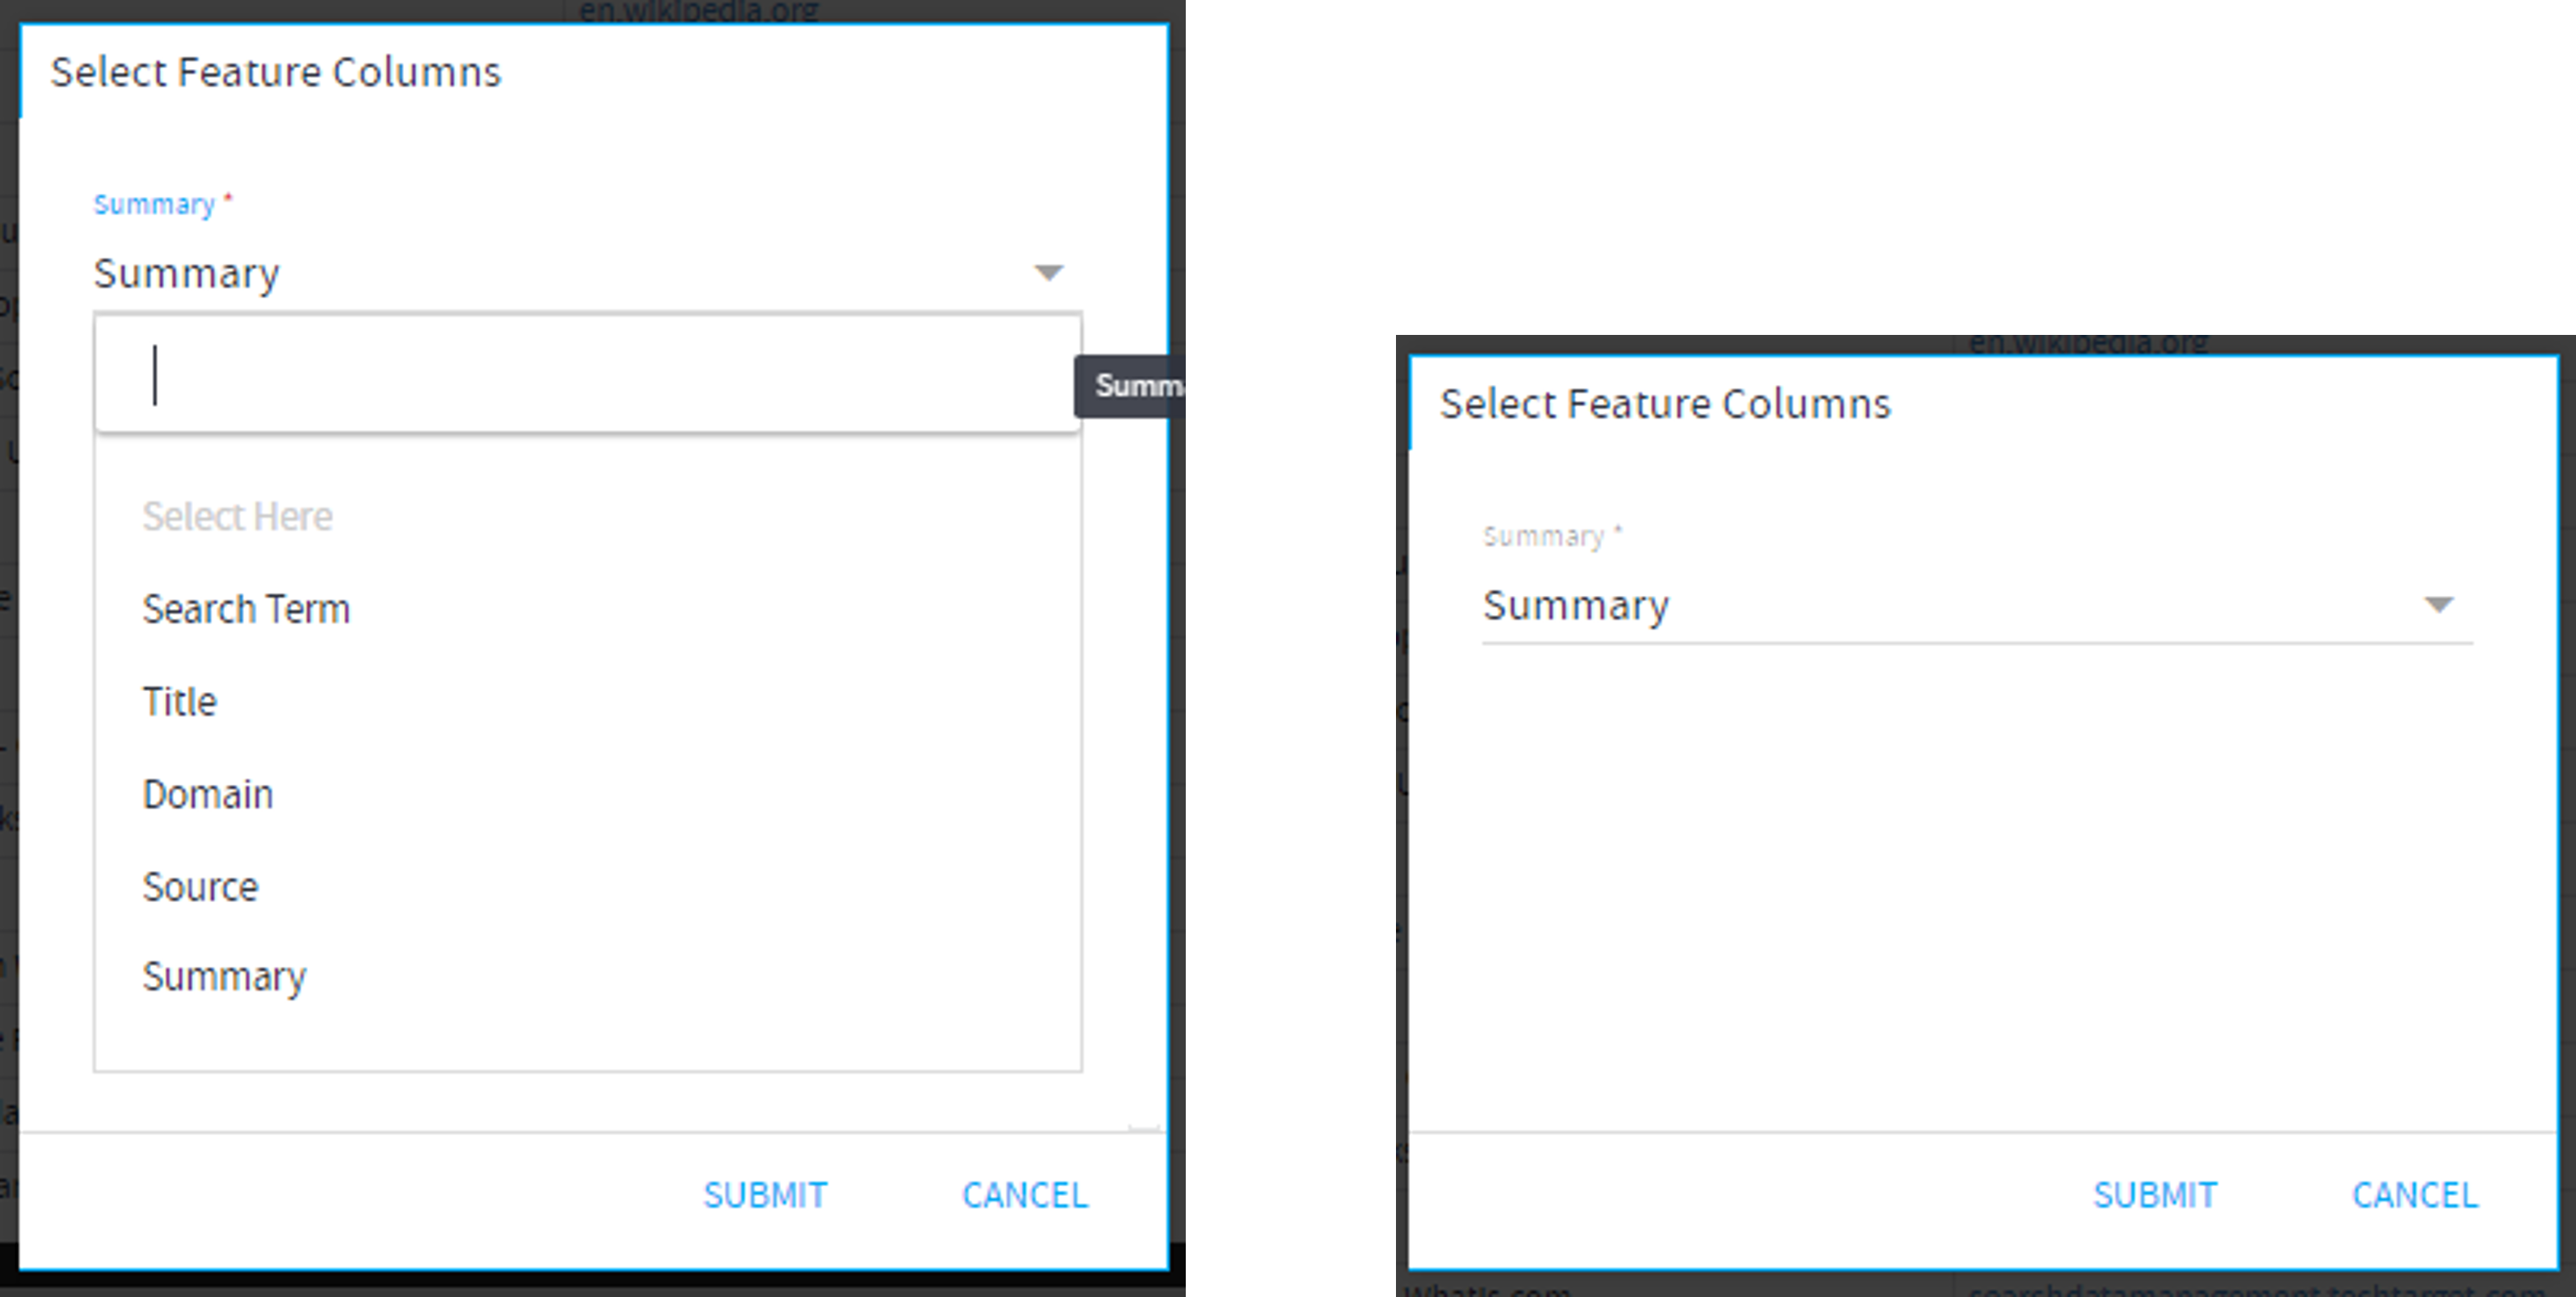Screen dimensions: 2576x1297
Task: Click the Select Here placeholder option
Action: click(237, 516)
